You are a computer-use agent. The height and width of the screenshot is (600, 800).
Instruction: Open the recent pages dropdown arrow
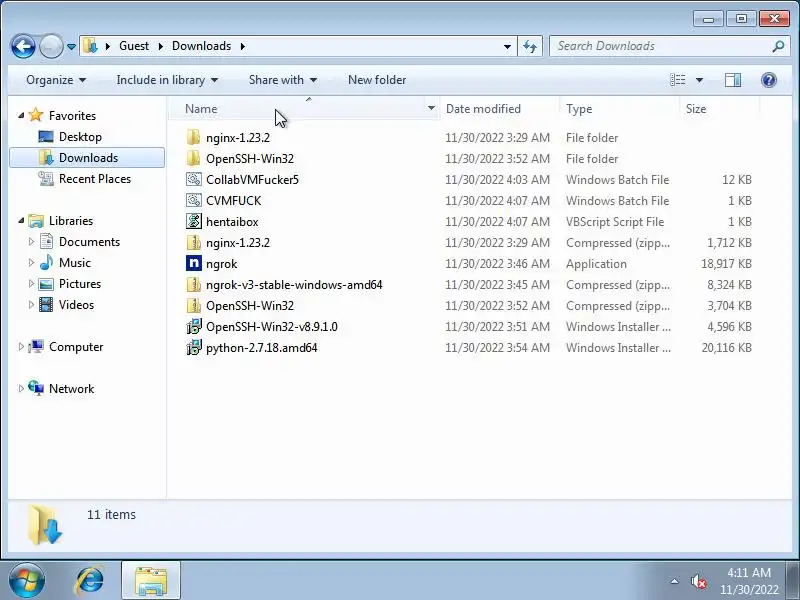click(71, 47)
